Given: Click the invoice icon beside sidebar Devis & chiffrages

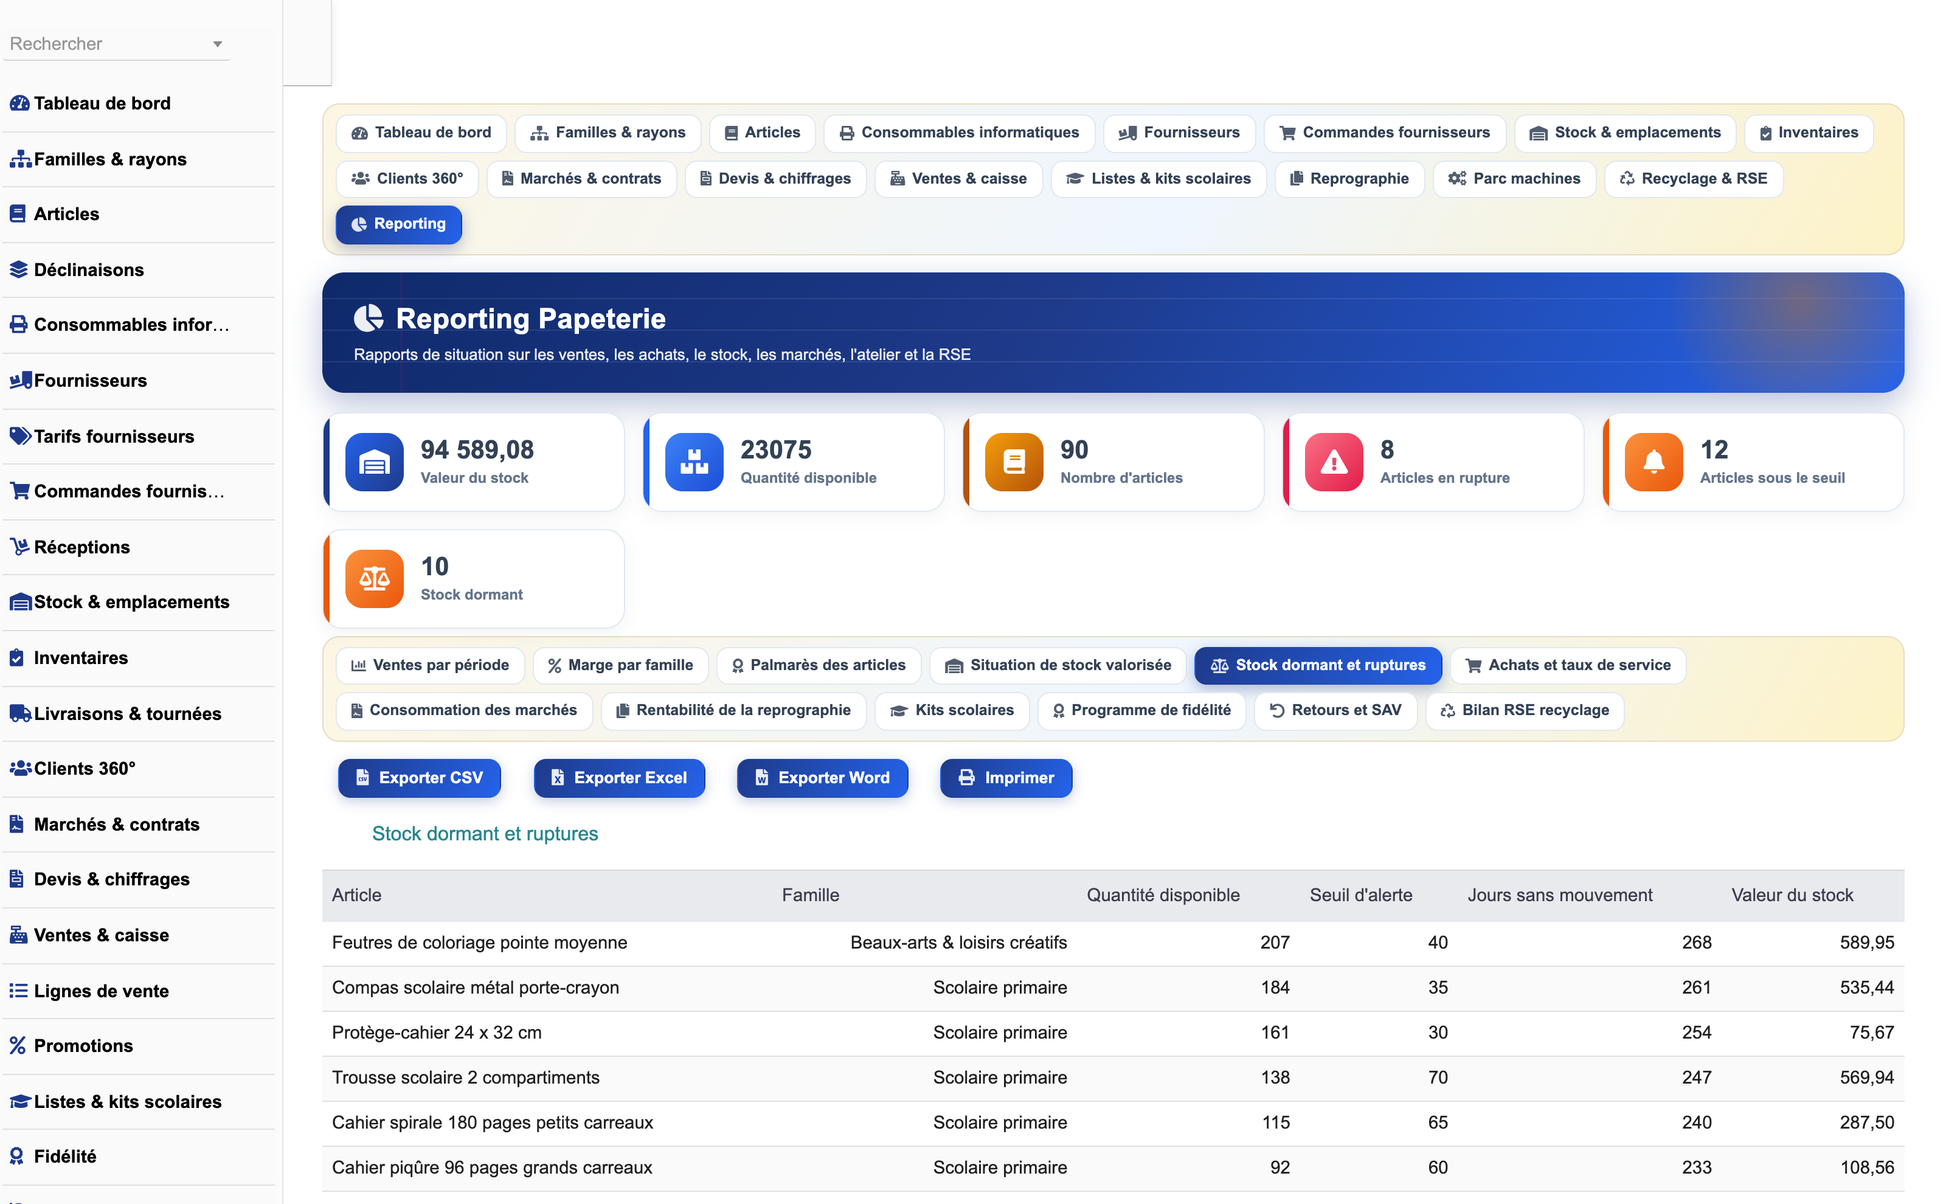Looking at the screenshot, I should click(x=16, y=879).
